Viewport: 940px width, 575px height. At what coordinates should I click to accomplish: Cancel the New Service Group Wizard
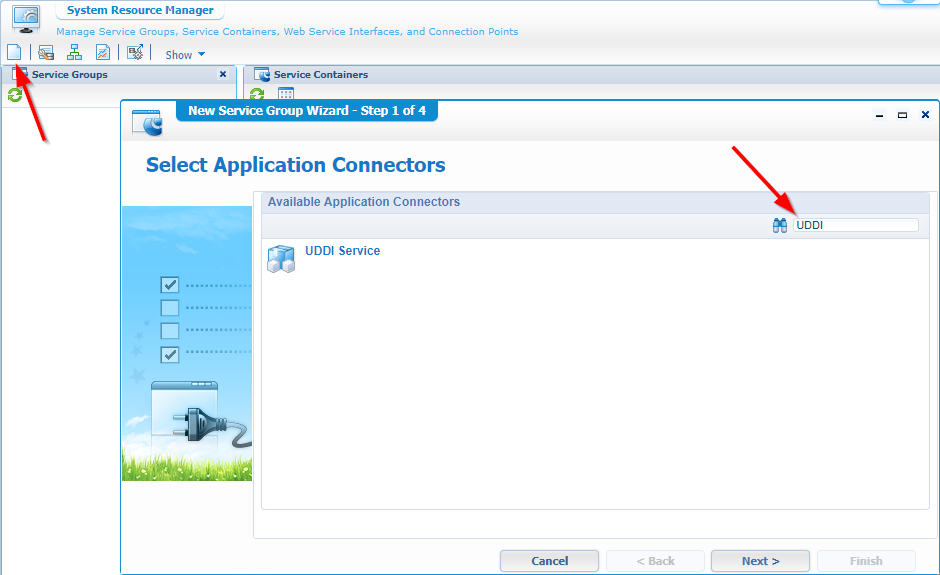click(549, 561)
